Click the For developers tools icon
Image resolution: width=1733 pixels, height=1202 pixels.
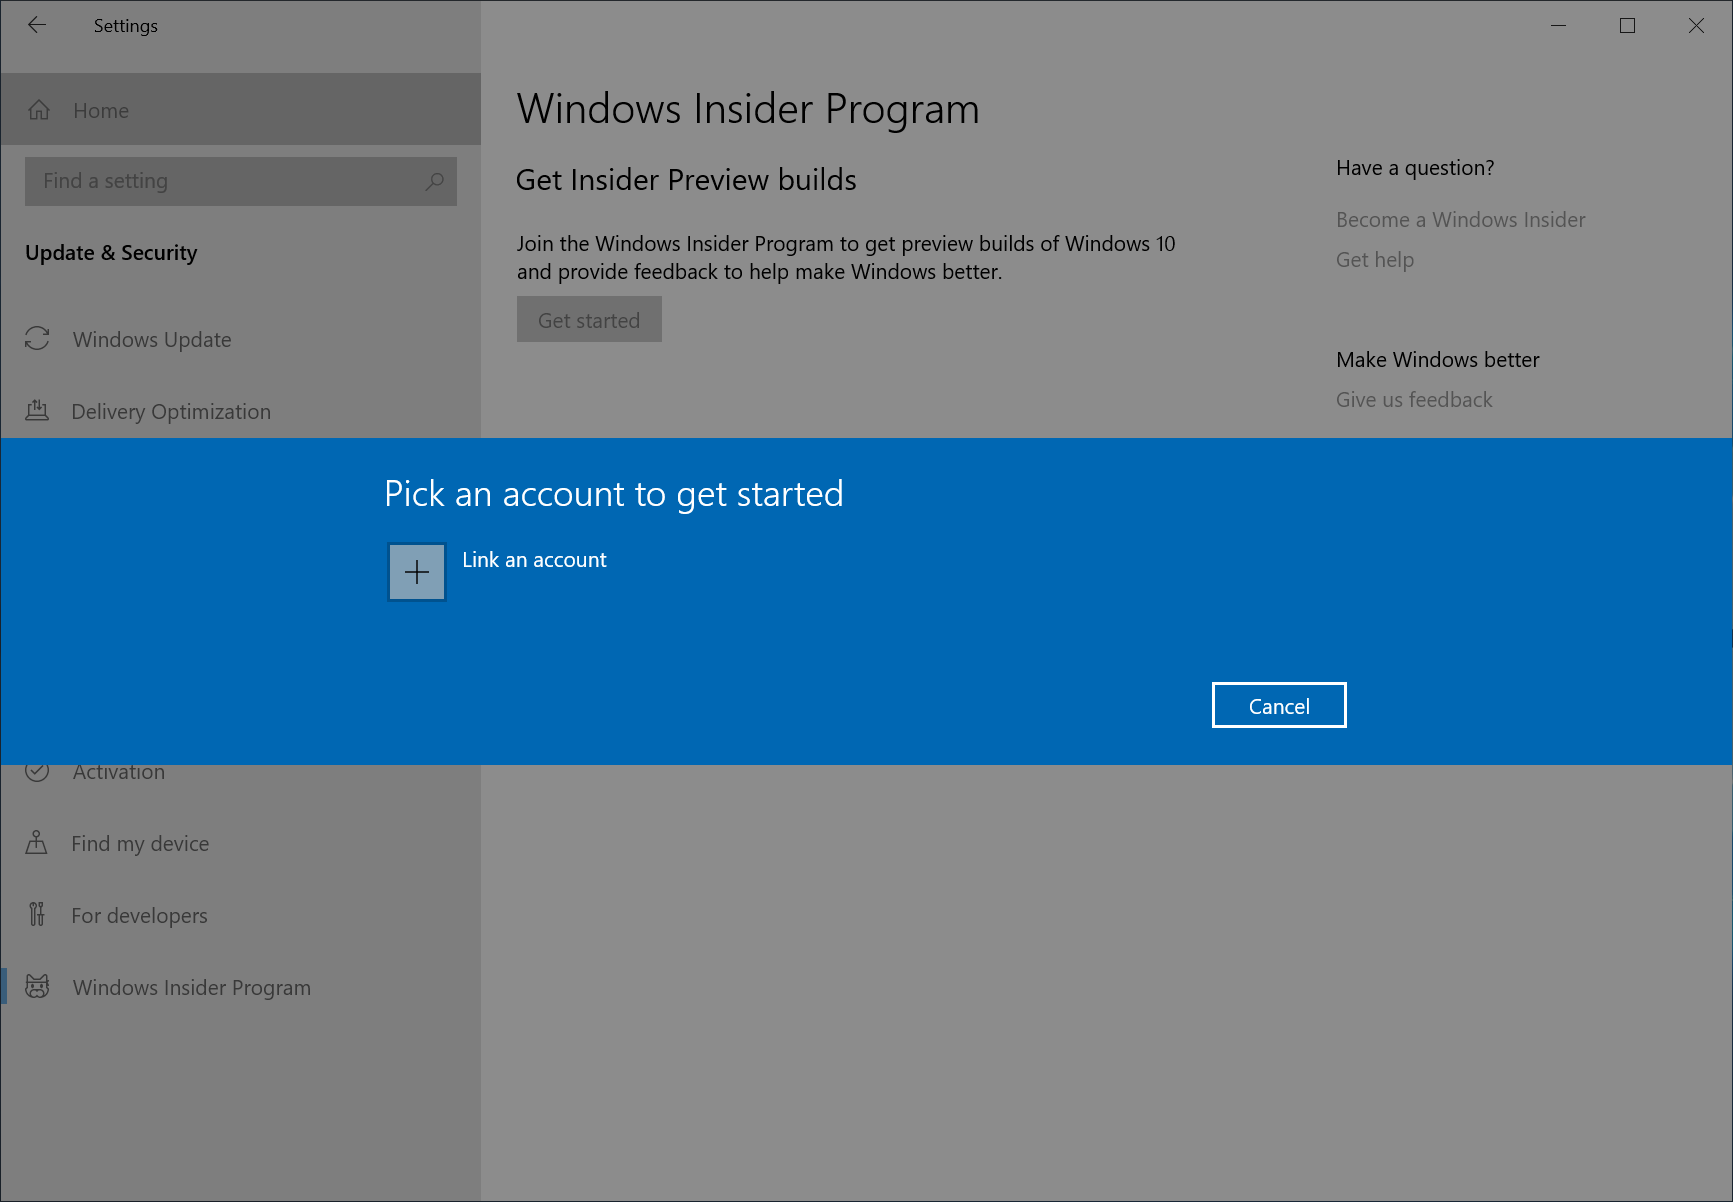click(x=37, y=915)
